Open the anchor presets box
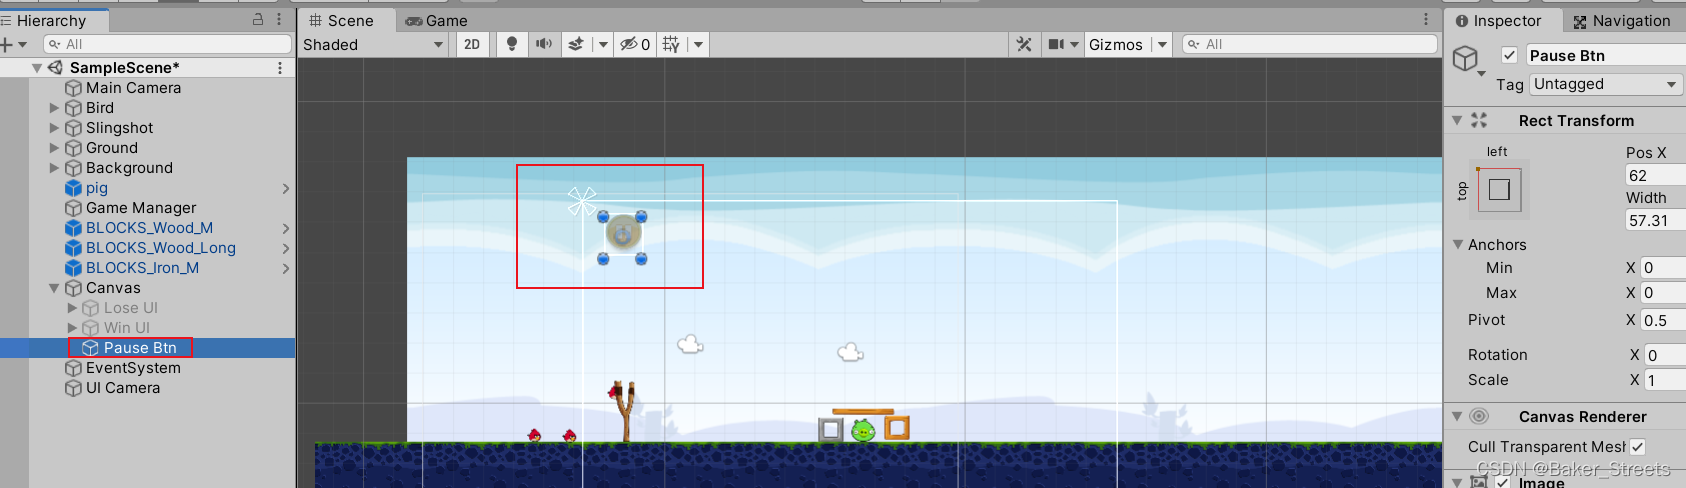The height and width of the screenshot is (488, 1686). pos(1499,189)
